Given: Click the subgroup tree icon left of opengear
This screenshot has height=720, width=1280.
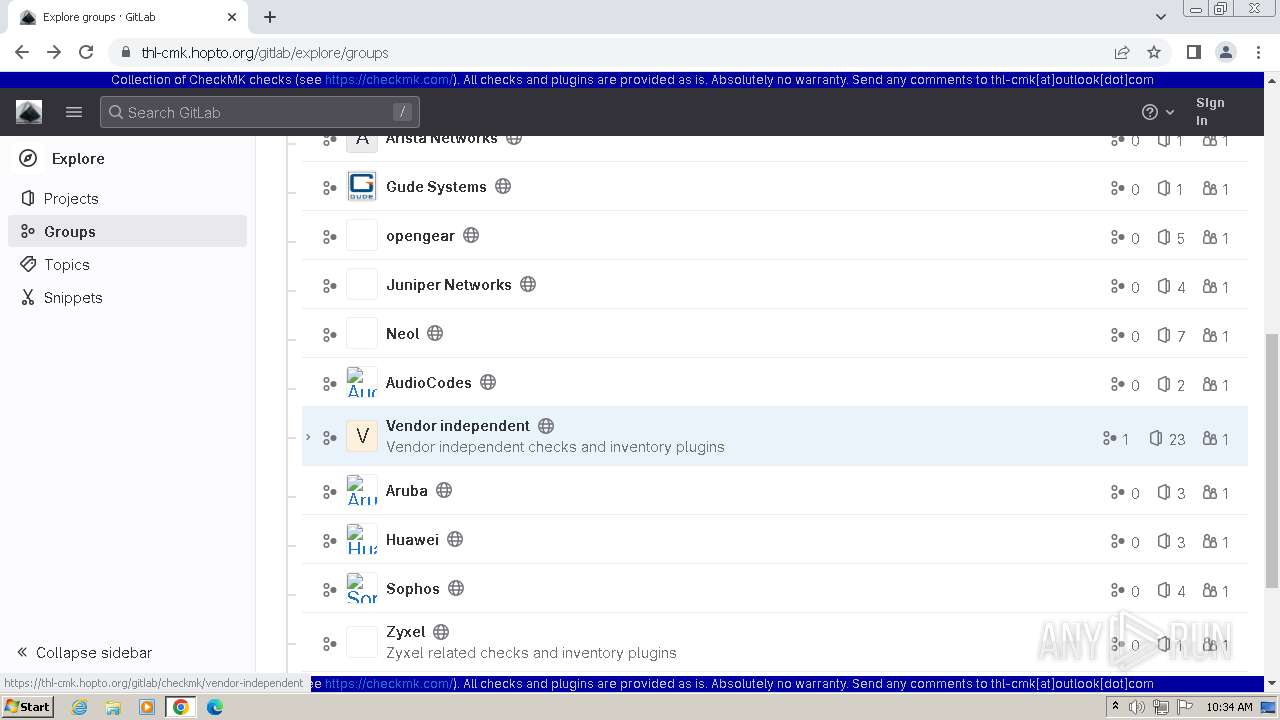Looking at the screenshot, I should (x=329, y=237).
